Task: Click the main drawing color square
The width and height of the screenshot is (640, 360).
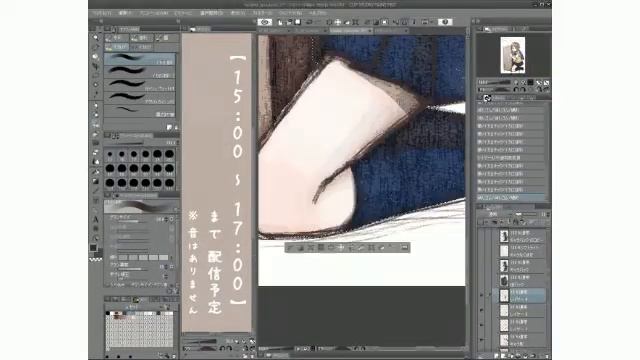Action: [x=93, y=248]
